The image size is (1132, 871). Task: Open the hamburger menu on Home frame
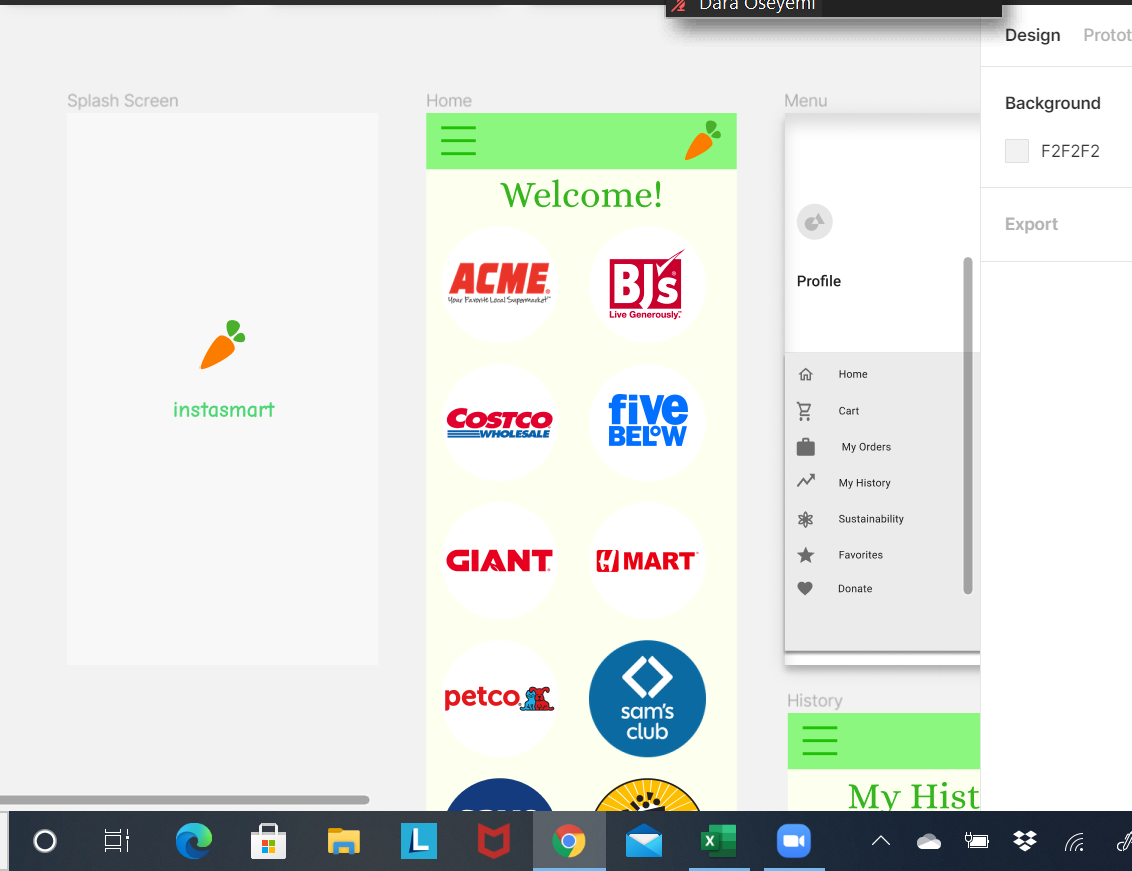(x=458, y=141)
